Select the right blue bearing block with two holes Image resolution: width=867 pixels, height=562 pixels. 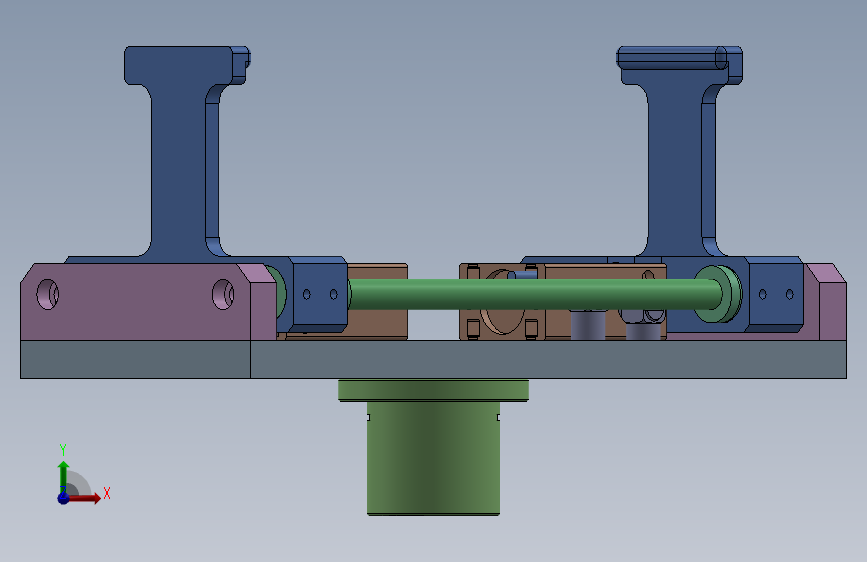776,294
